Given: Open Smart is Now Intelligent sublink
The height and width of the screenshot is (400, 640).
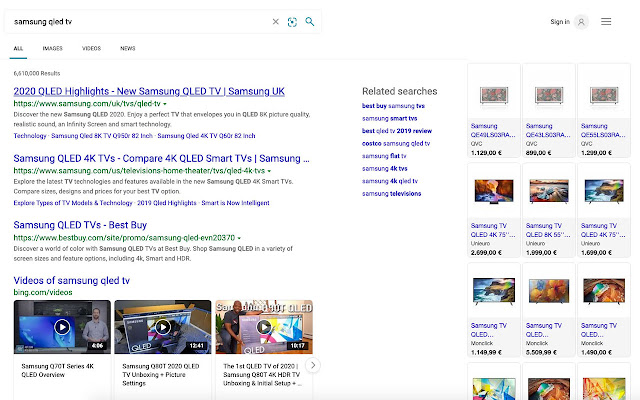Looking at the screenshot, I should point(236,203).
